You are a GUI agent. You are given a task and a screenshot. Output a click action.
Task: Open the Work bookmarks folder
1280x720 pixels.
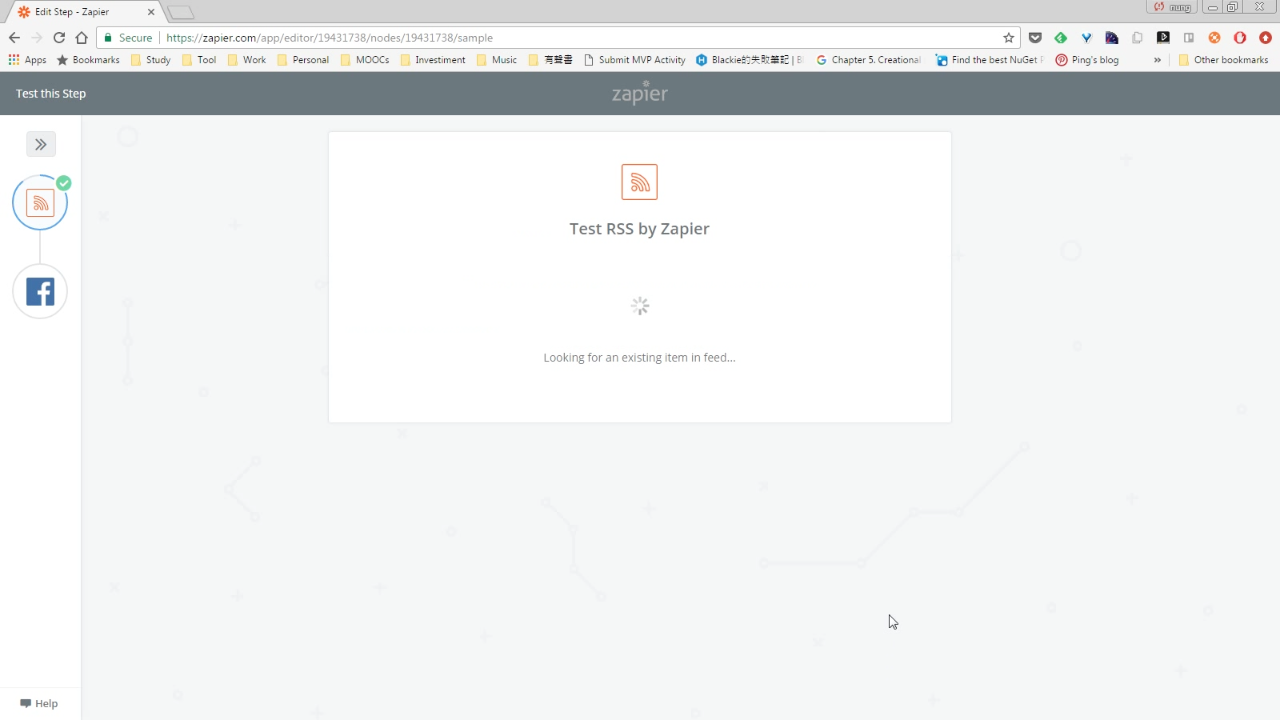[x=247, y=60]
